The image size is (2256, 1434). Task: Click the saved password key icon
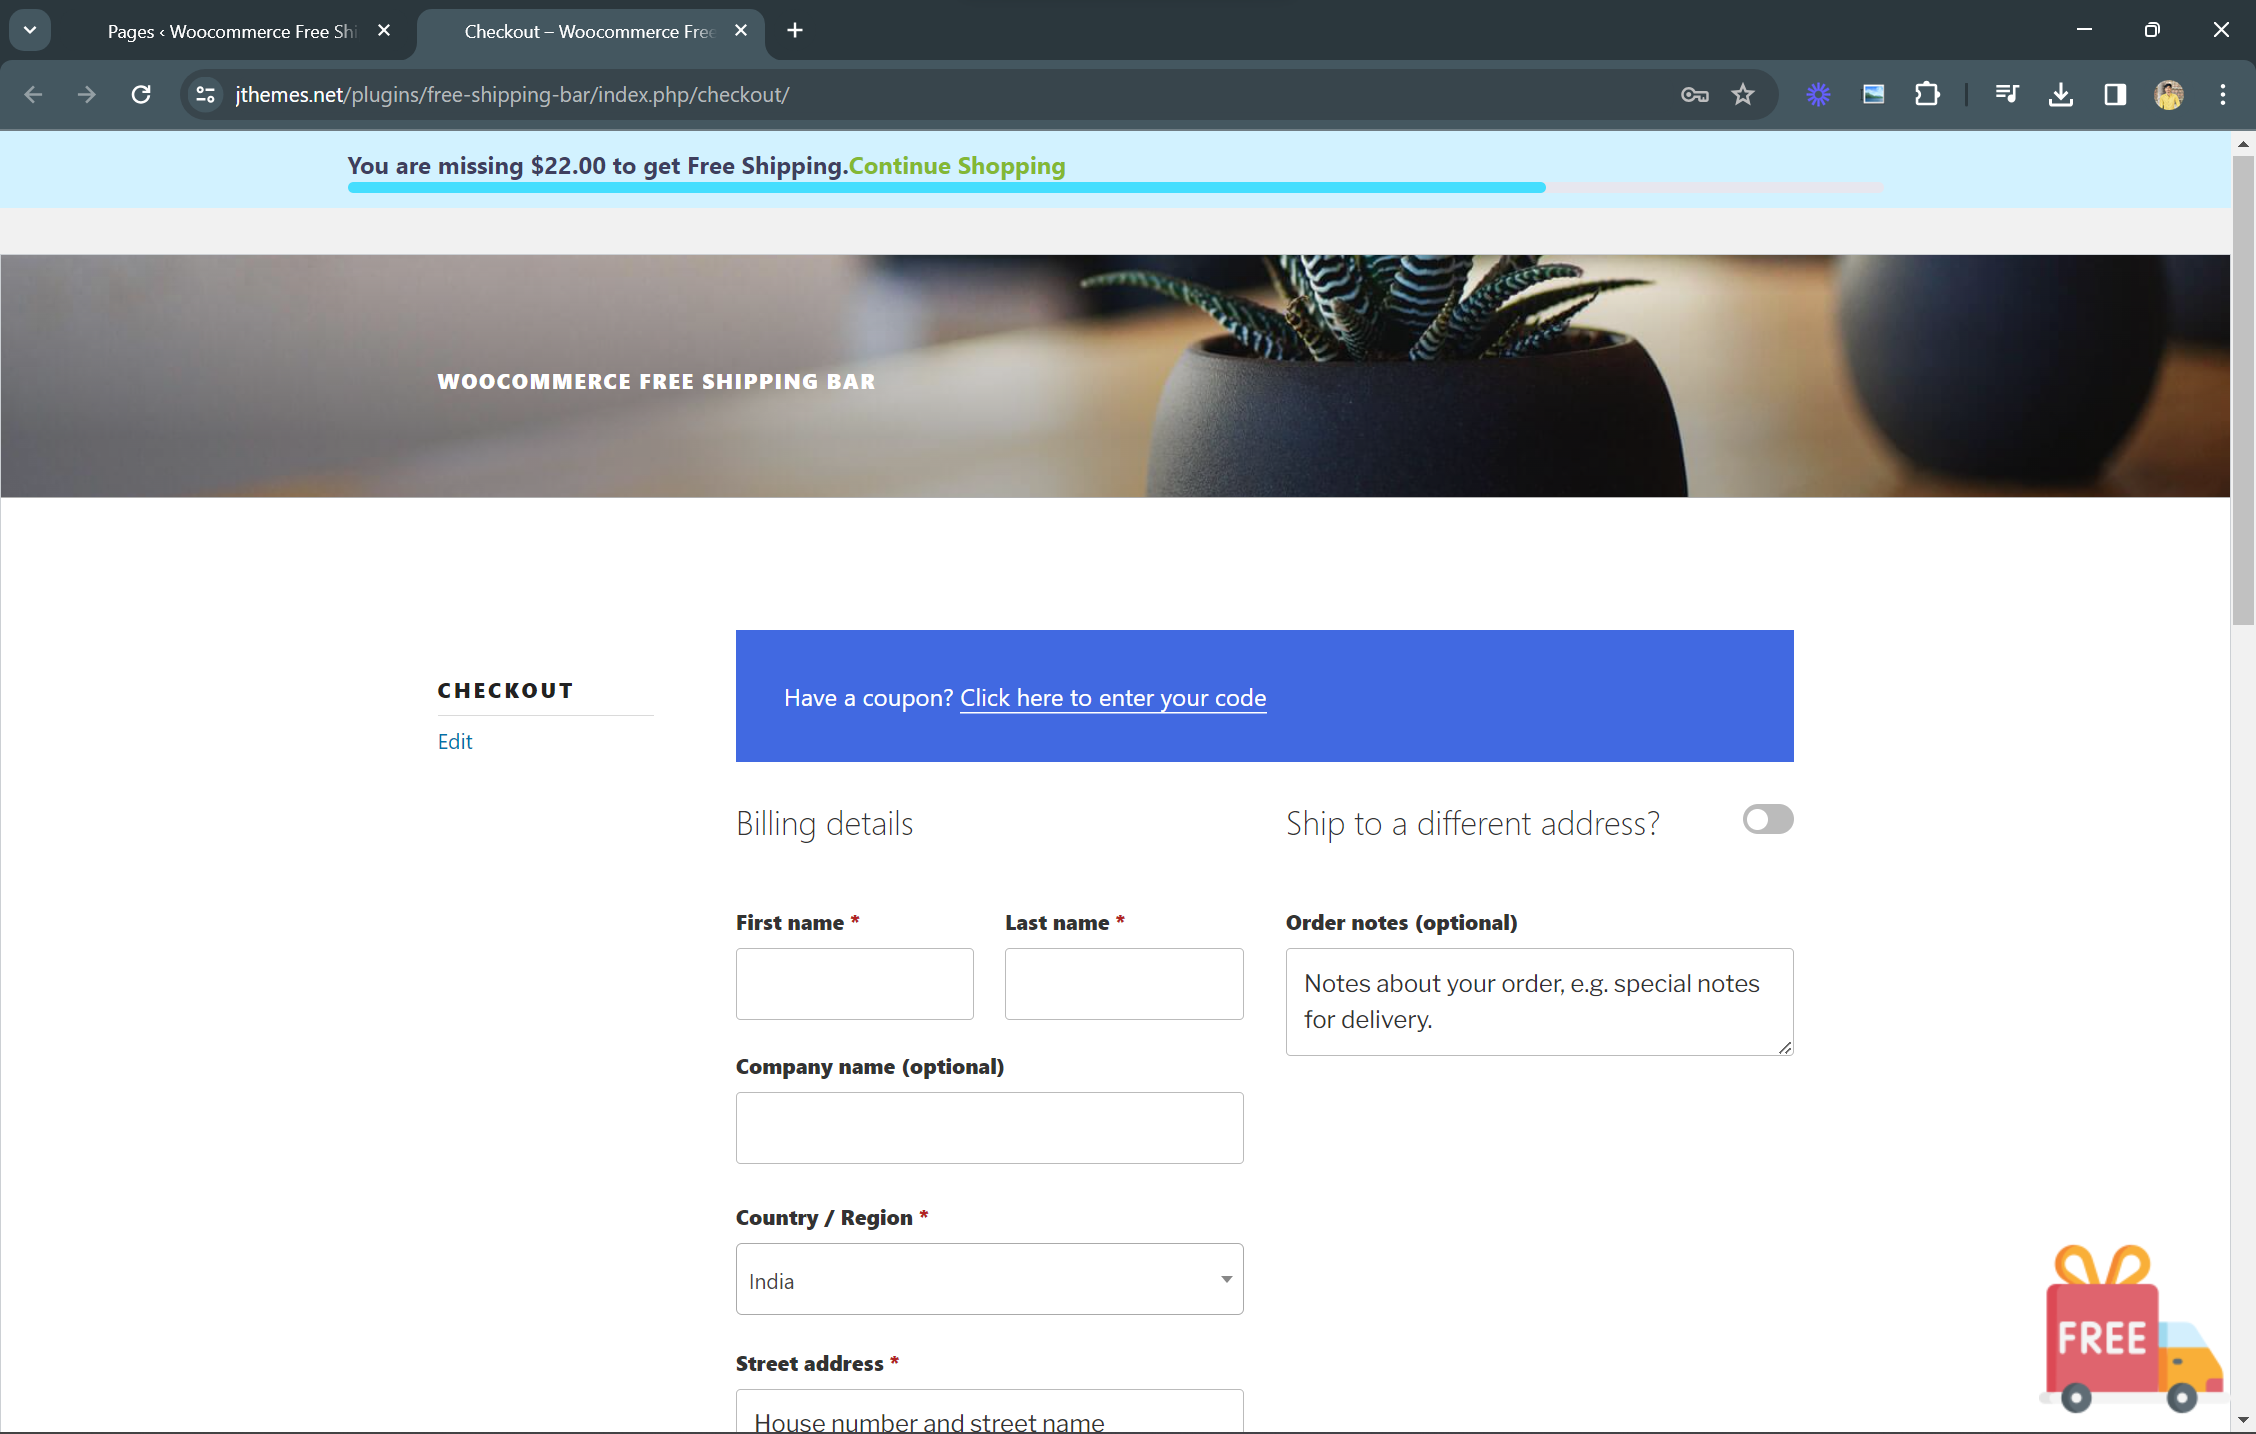[x=1694, y=94]
